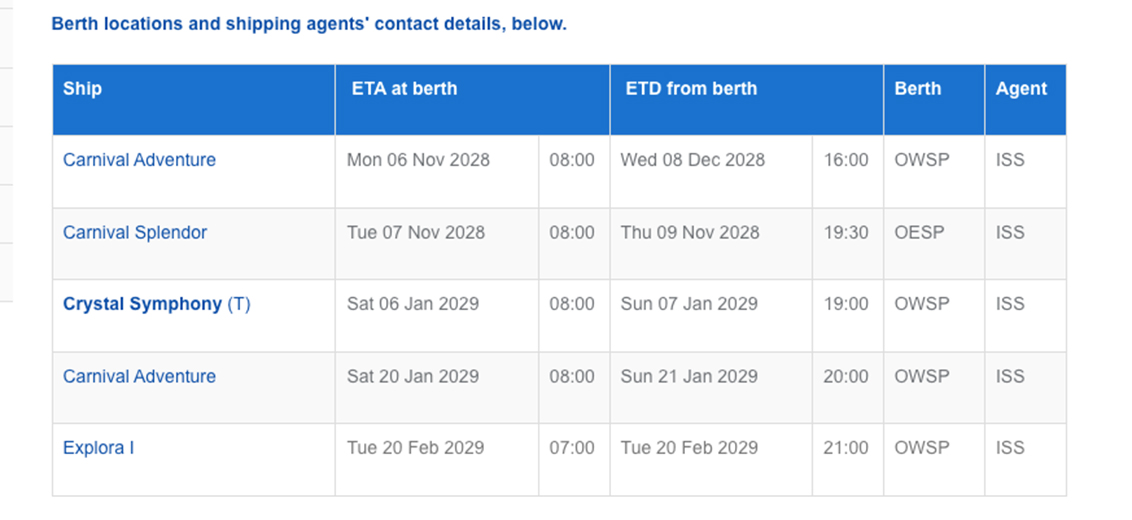Click the 19:30 departure time cell

tap(846, 232)
